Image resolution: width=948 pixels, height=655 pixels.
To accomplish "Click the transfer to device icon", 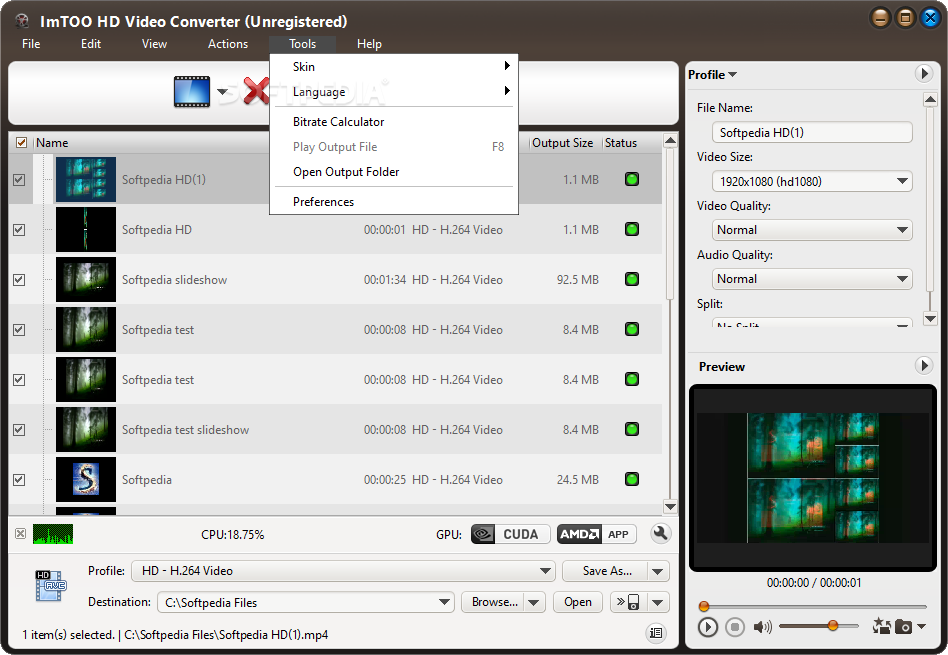I will [628, 602].
